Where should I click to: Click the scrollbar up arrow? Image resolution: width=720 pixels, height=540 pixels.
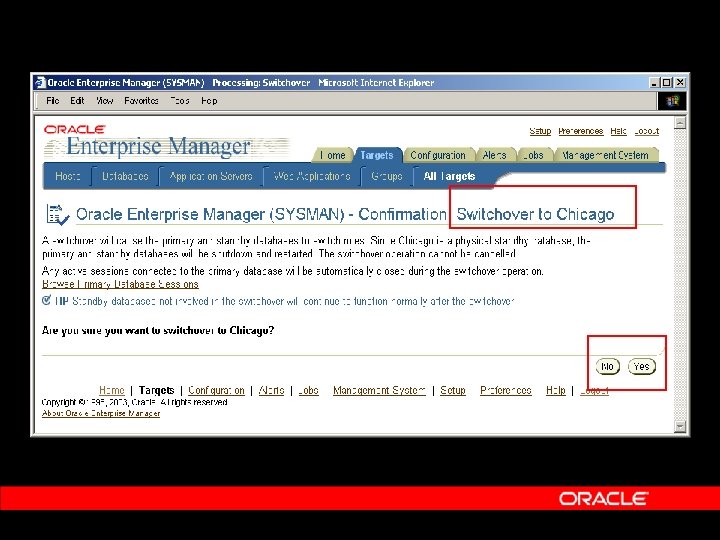pyautogui.click(x=680, y=123)
